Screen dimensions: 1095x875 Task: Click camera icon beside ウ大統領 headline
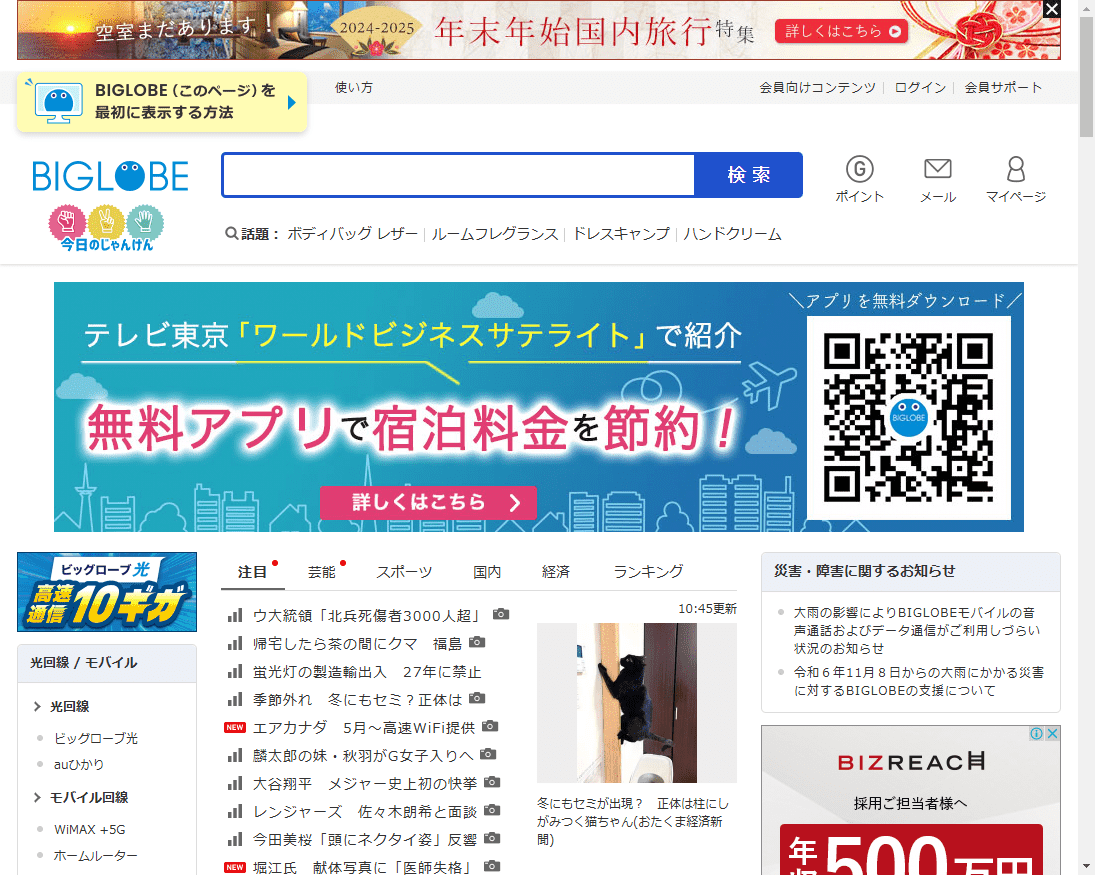tap(501, 614)
